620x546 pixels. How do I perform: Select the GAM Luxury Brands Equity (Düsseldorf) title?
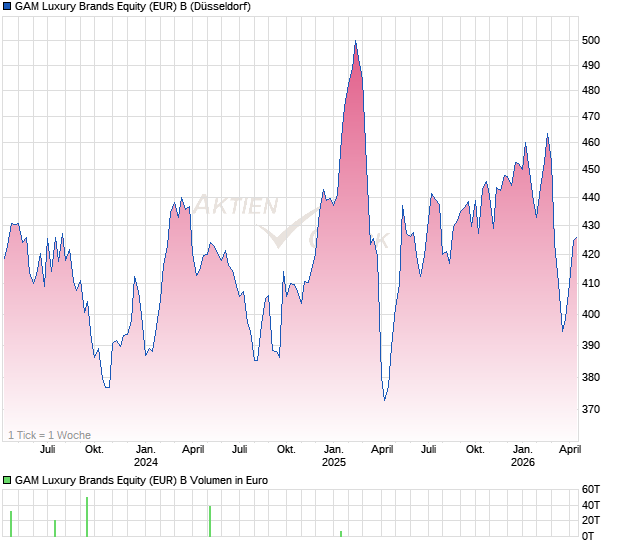coord(133,7)
